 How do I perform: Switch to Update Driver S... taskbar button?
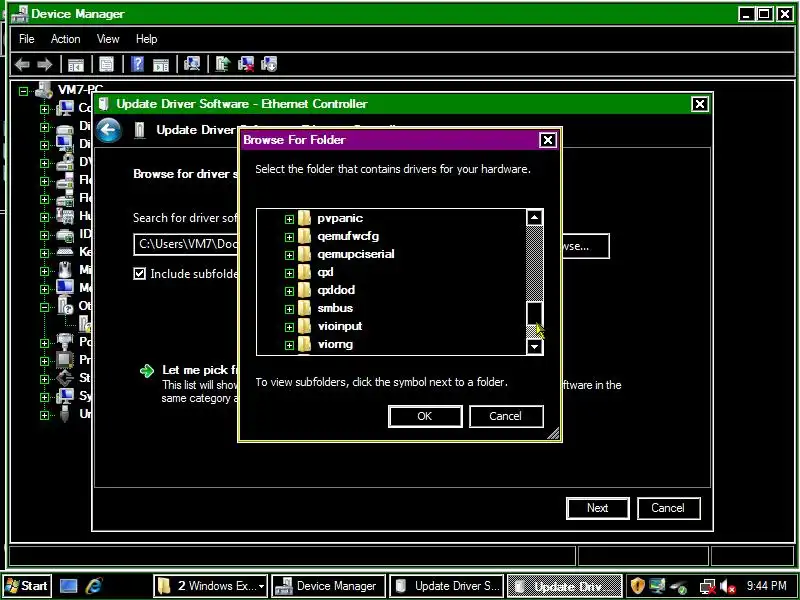446,586
